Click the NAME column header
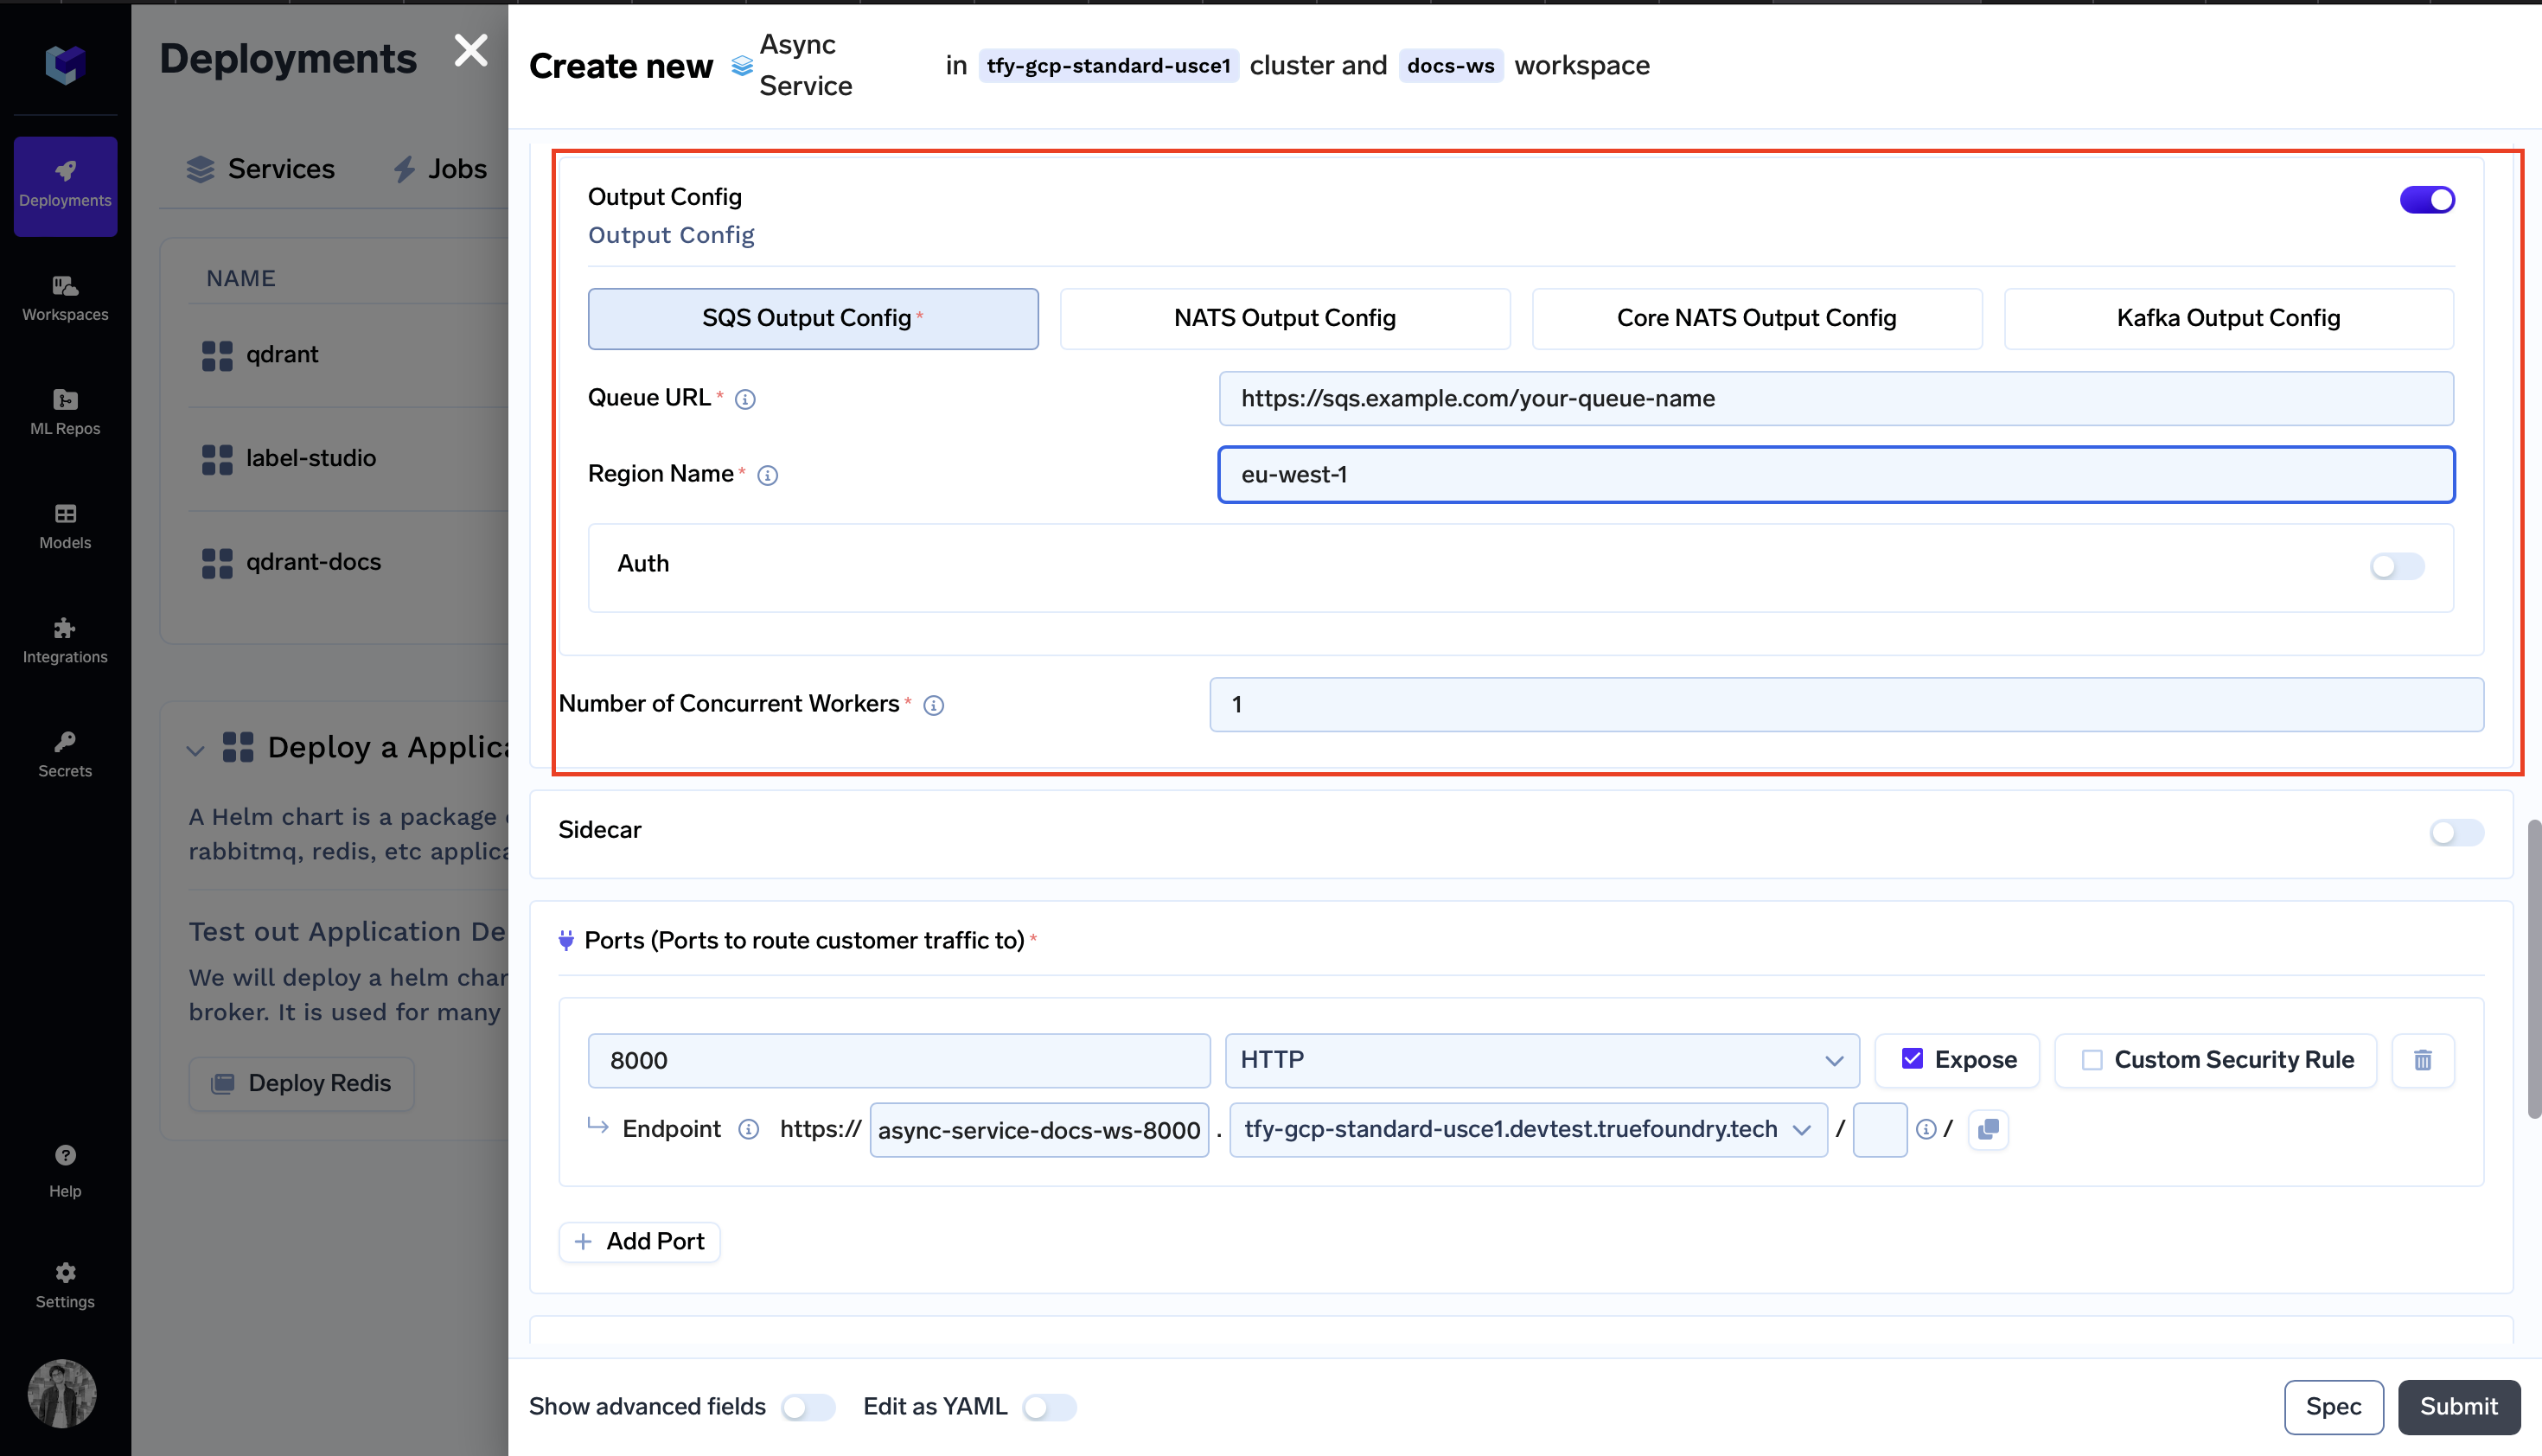Viewport: 2542px width, 1456px height. [240, 278]
